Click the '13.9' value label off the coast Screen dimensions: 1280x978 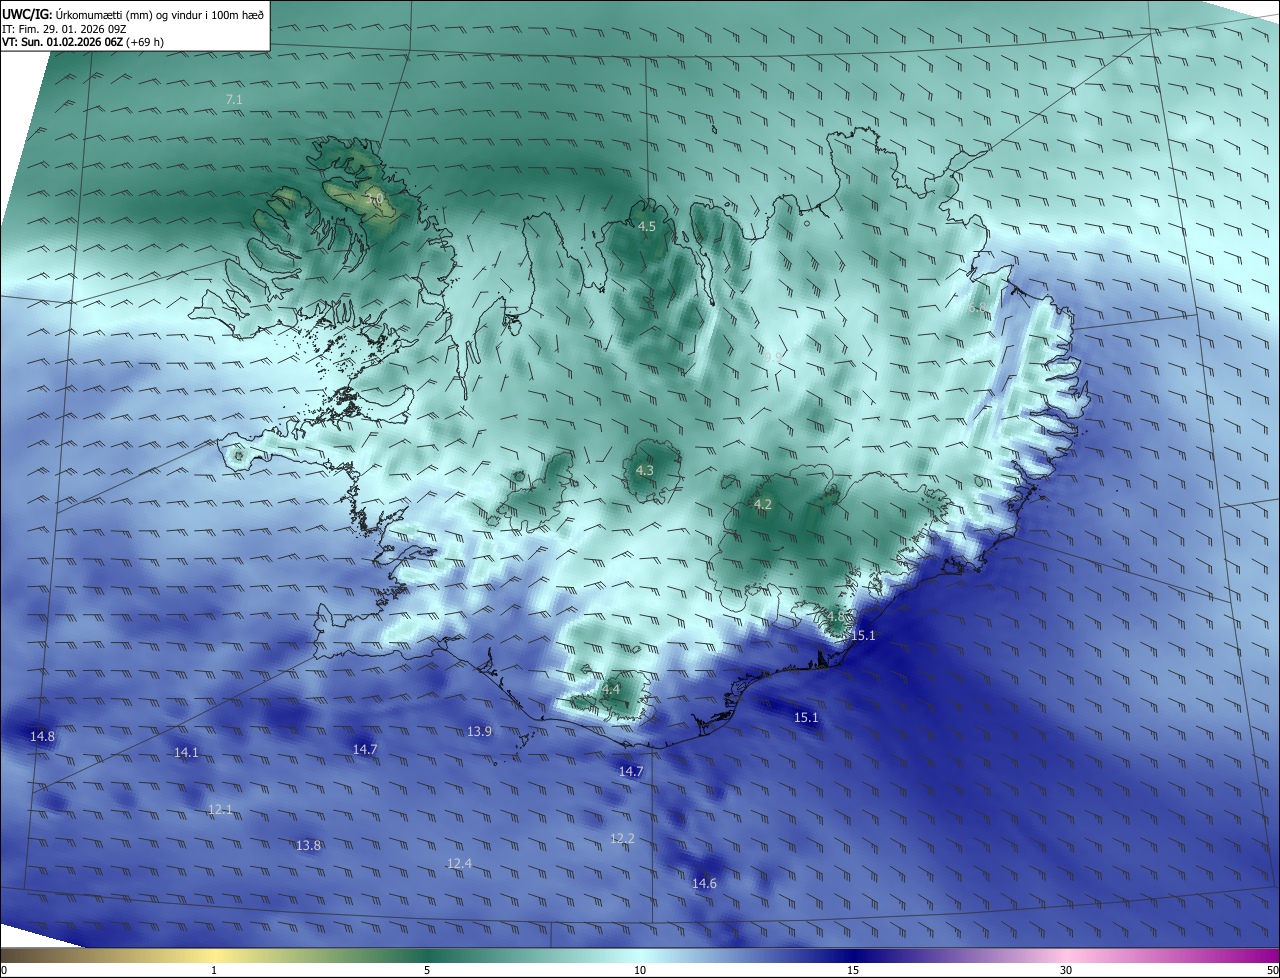(x=479, y=731)
